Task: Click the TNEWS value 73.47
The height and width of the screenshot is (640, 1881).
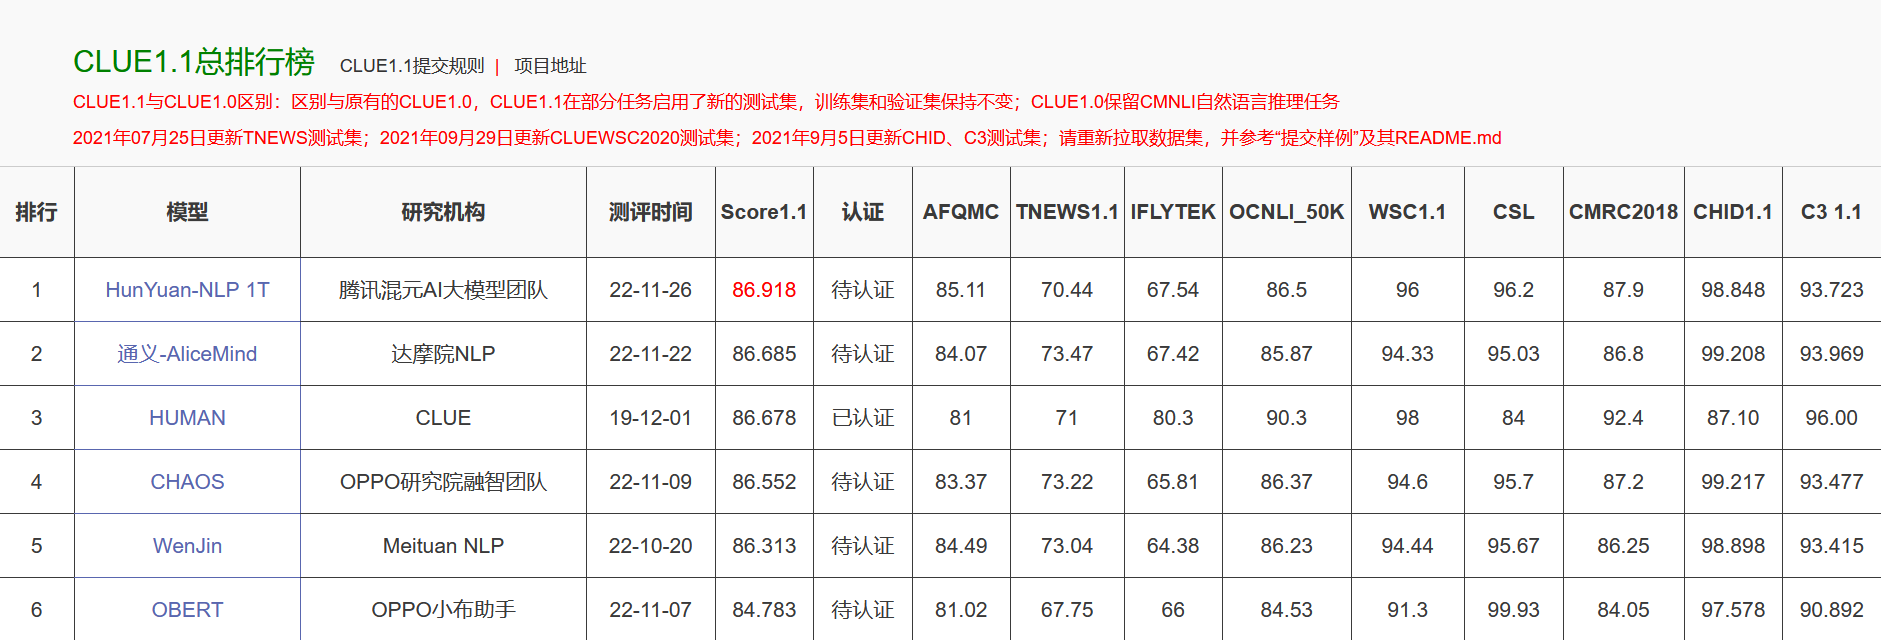Action: pyautogui.click(x=1067, y=354)
